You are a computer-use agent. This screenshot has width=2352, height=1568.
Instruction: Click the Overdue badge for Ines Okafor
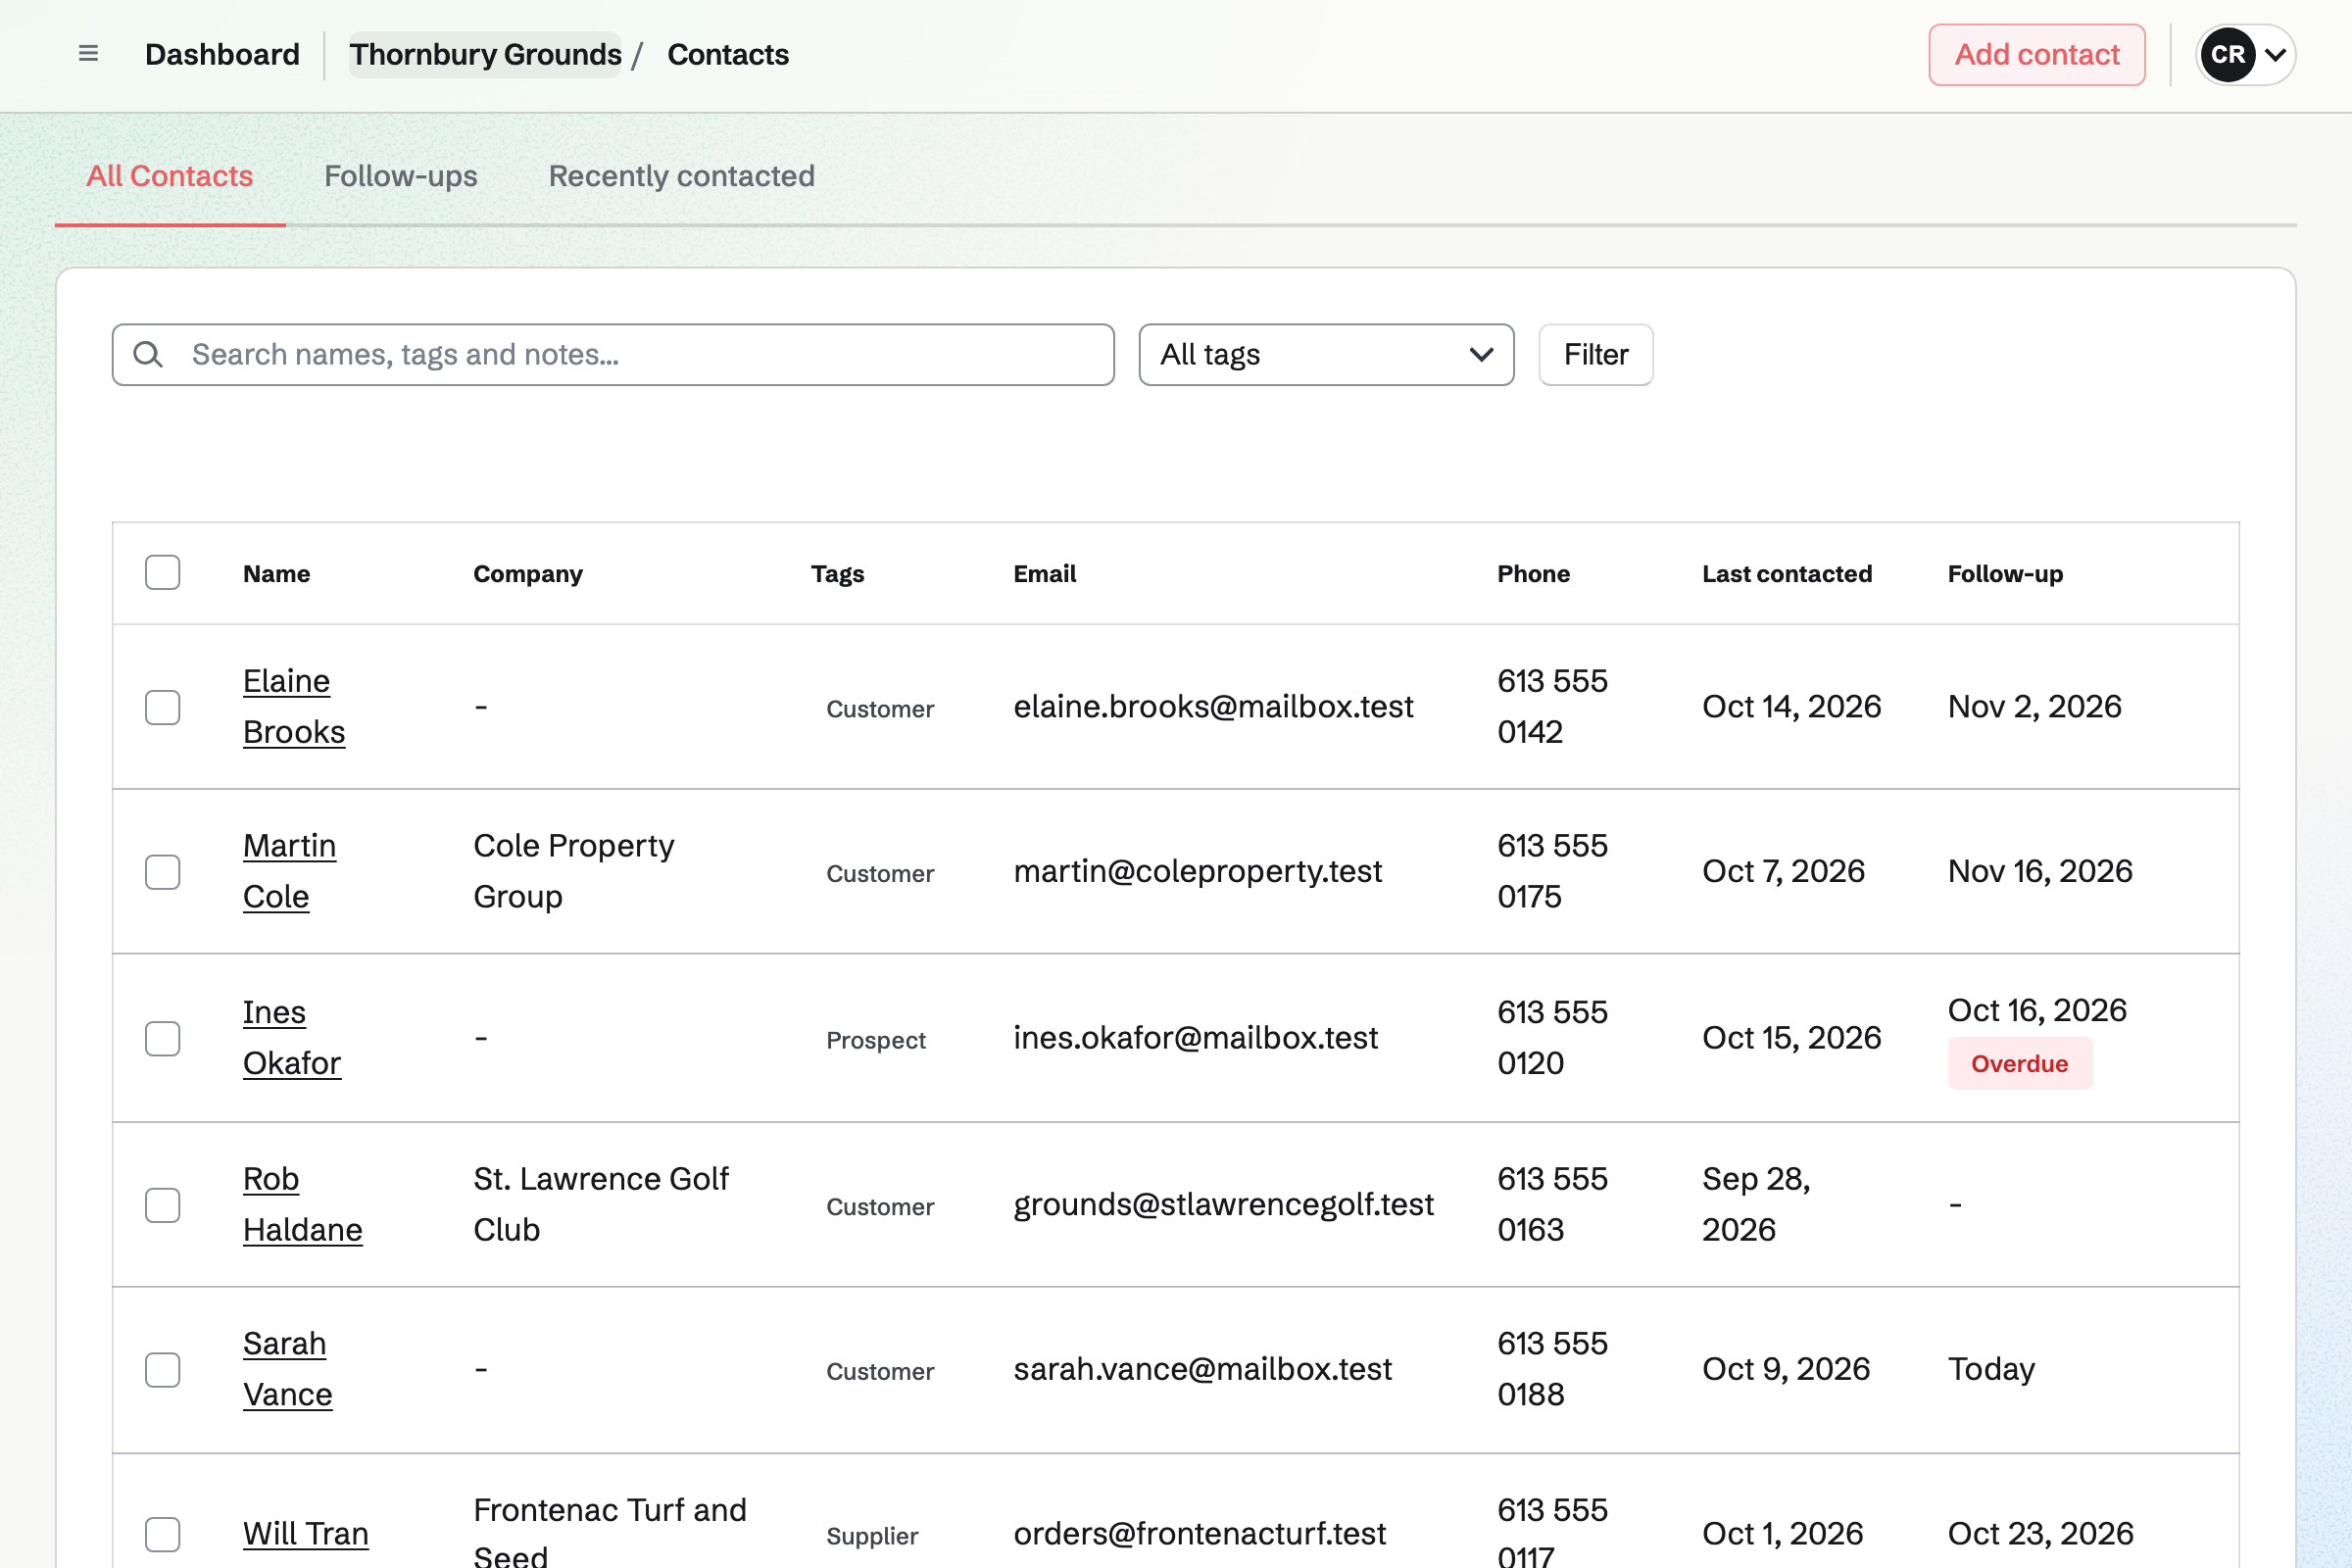[2020, 1063]
